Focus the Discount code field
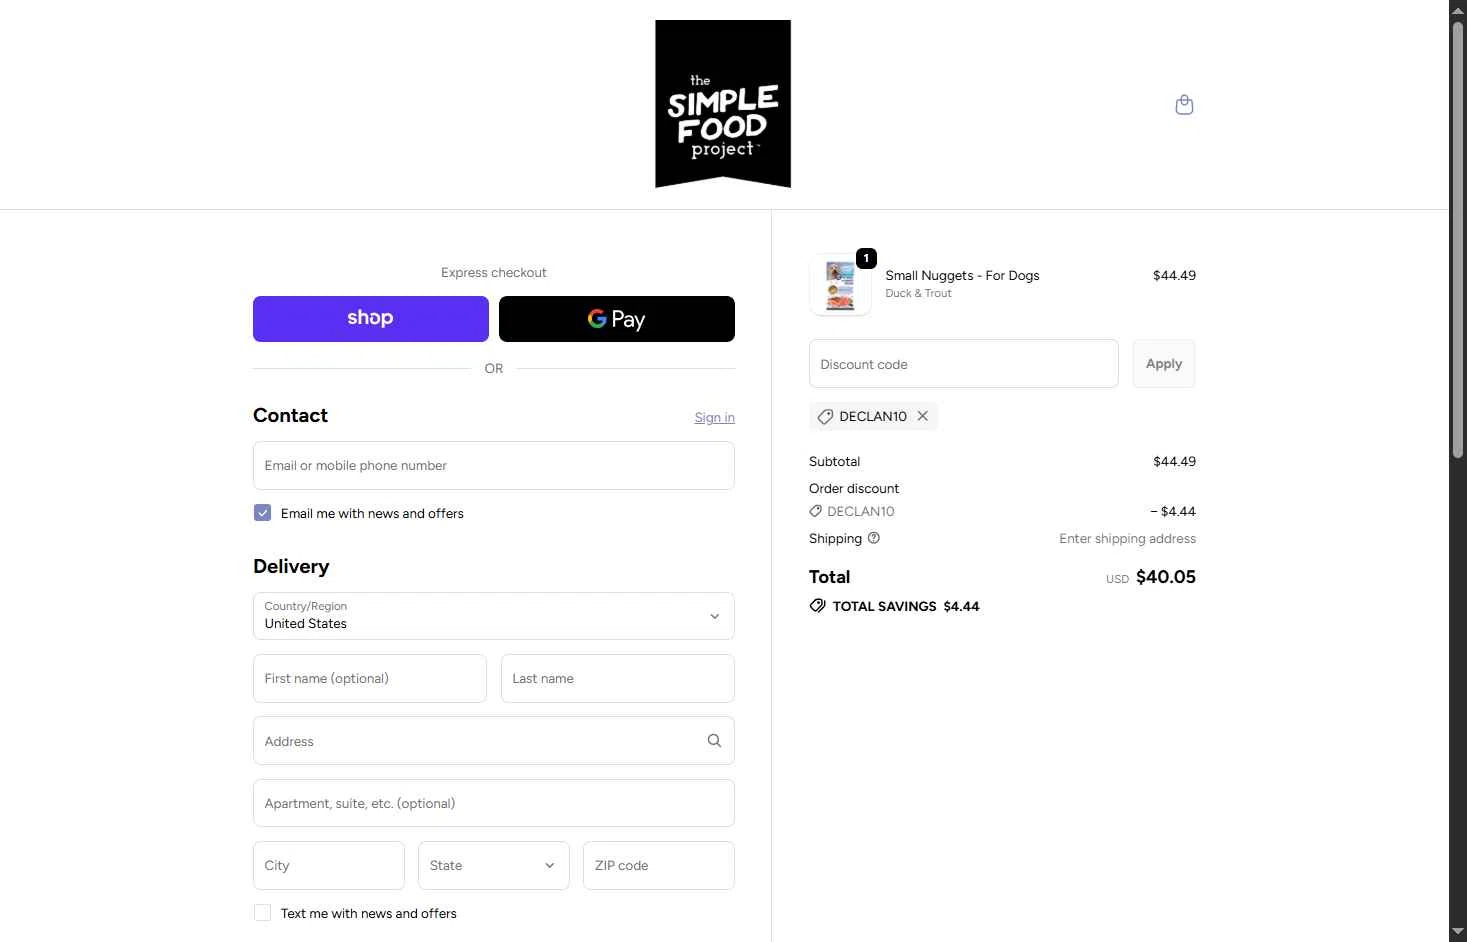The width and height of the screenshot is (1467, 942). click(964, 364)
